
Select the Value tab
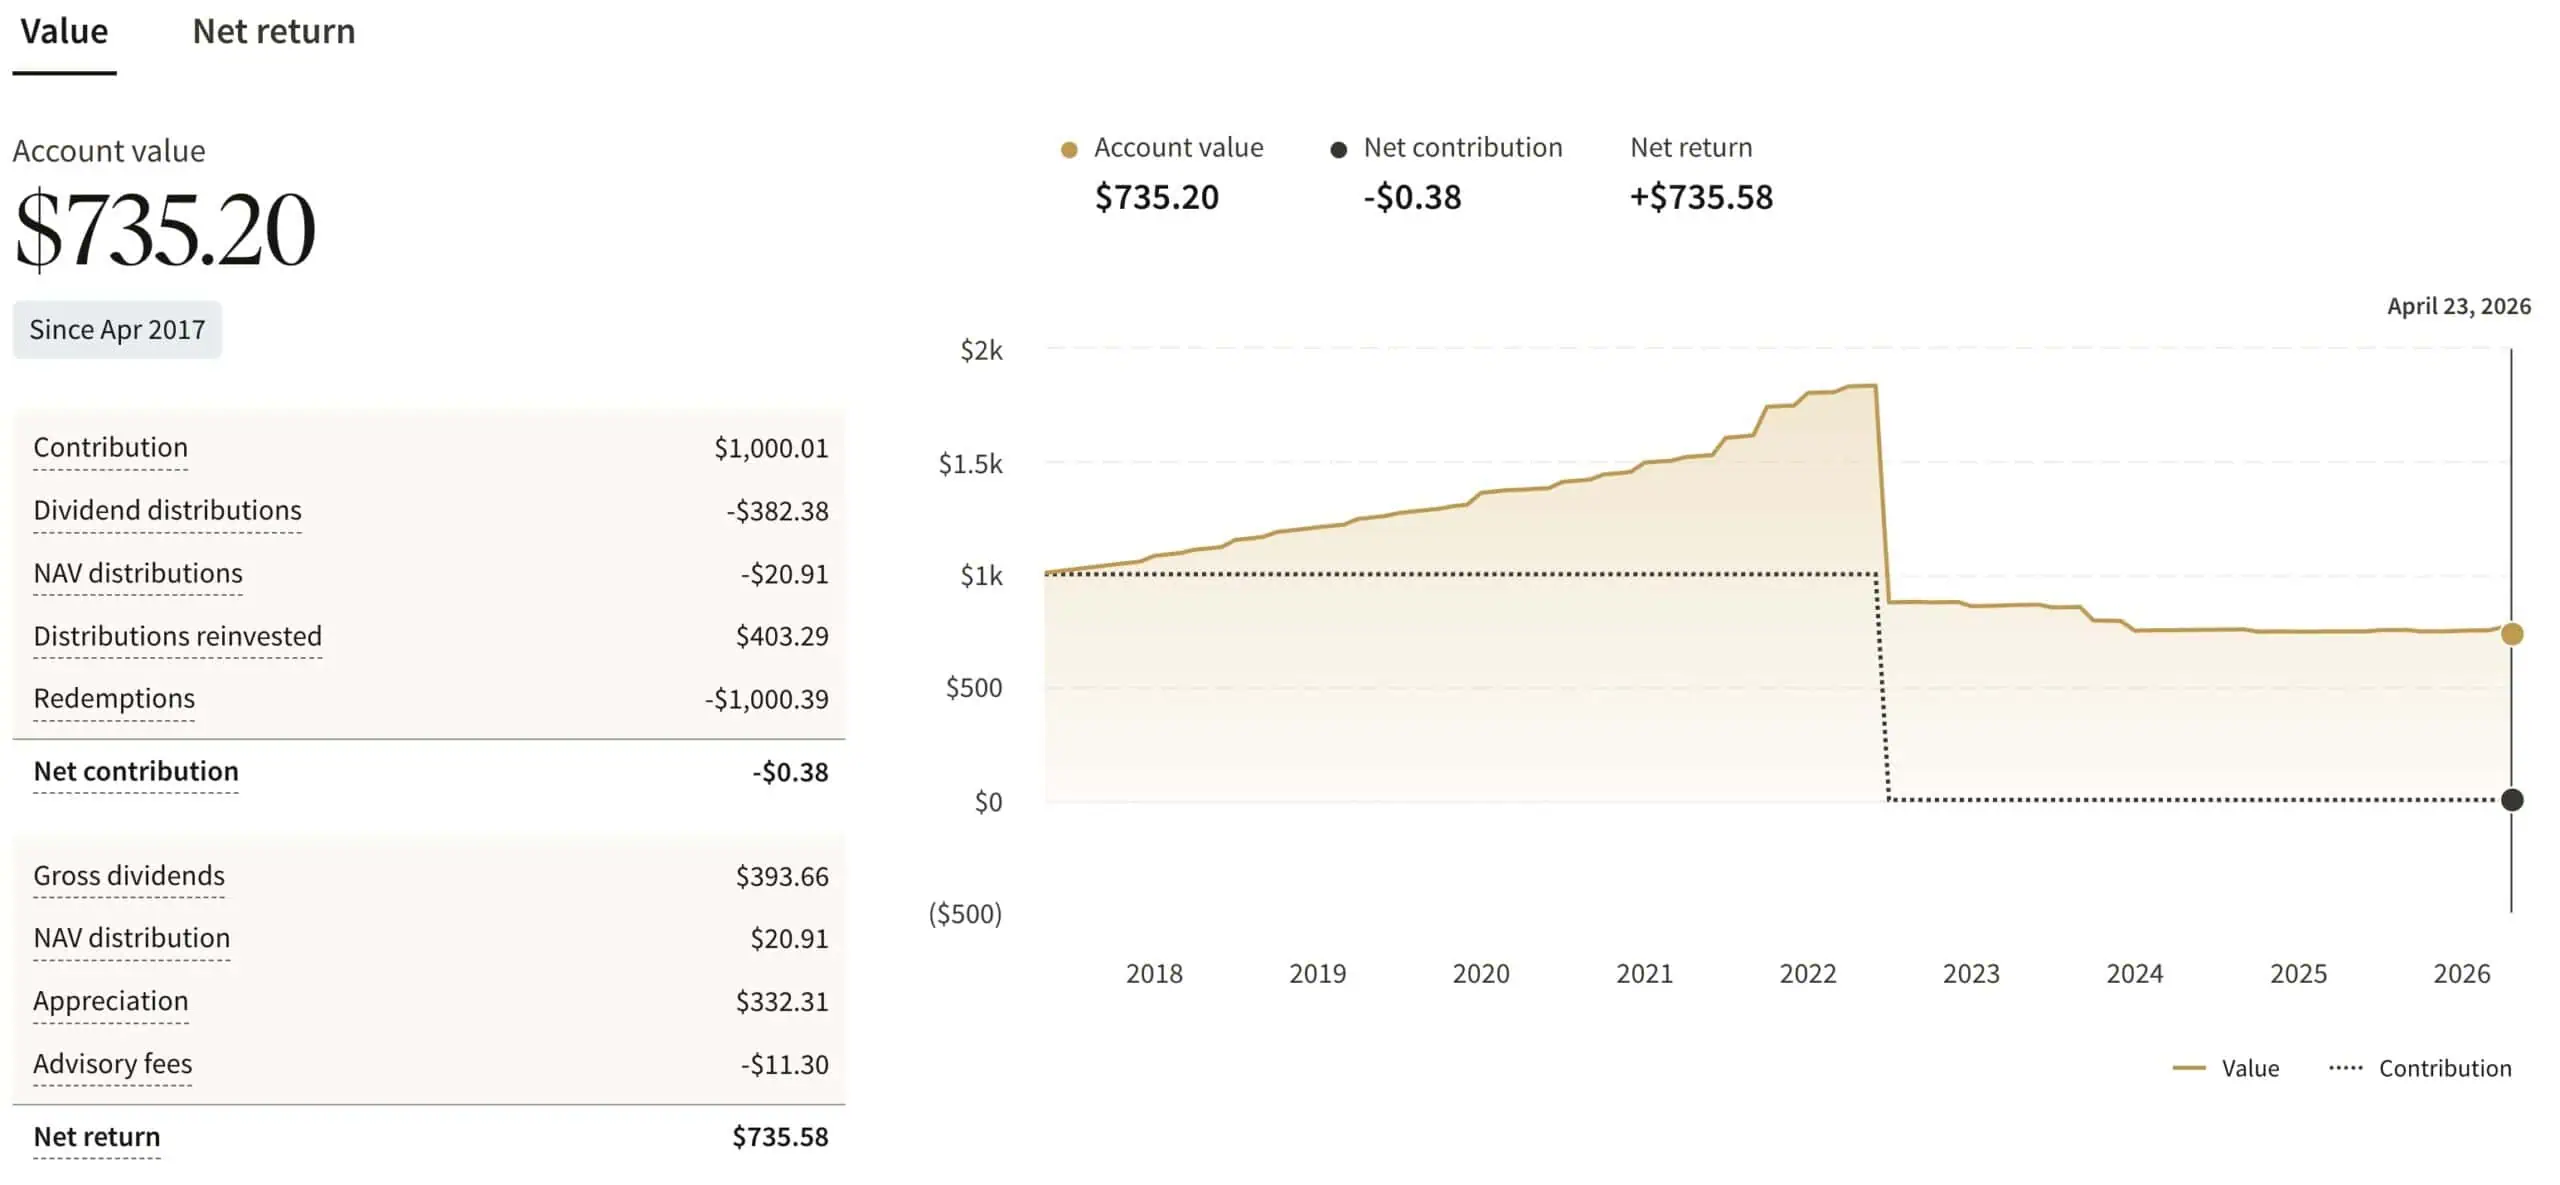(x=64, y=32)
